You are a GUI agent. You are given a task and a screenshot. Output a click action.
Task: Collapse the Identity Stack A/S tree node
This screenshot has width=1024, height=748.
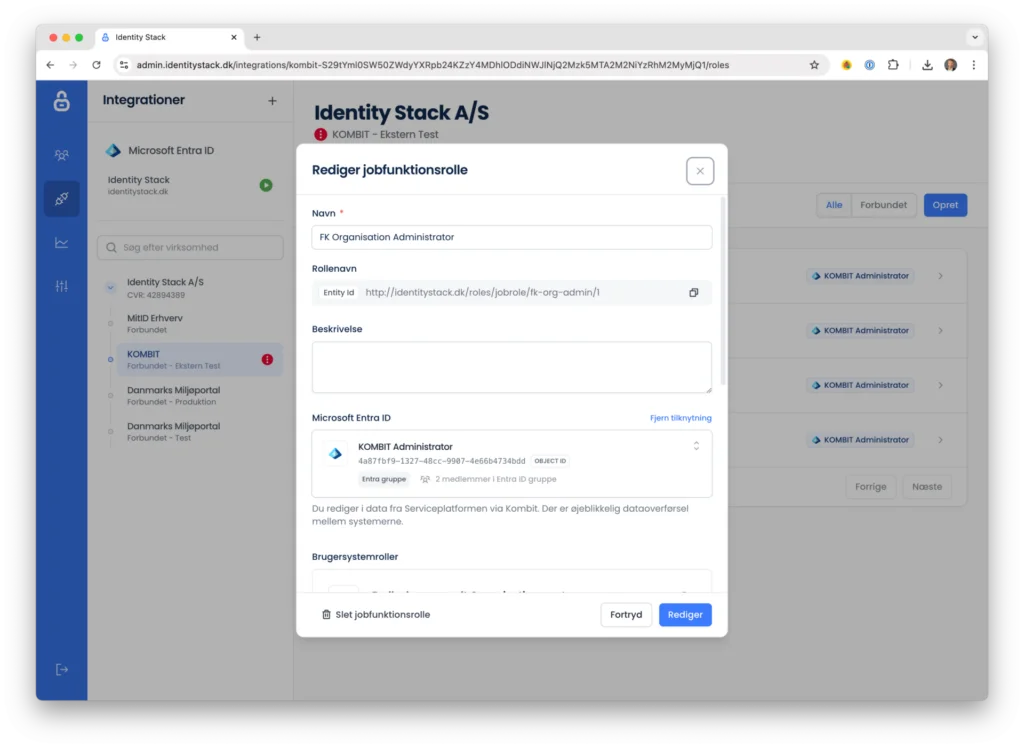pos(110,288)
